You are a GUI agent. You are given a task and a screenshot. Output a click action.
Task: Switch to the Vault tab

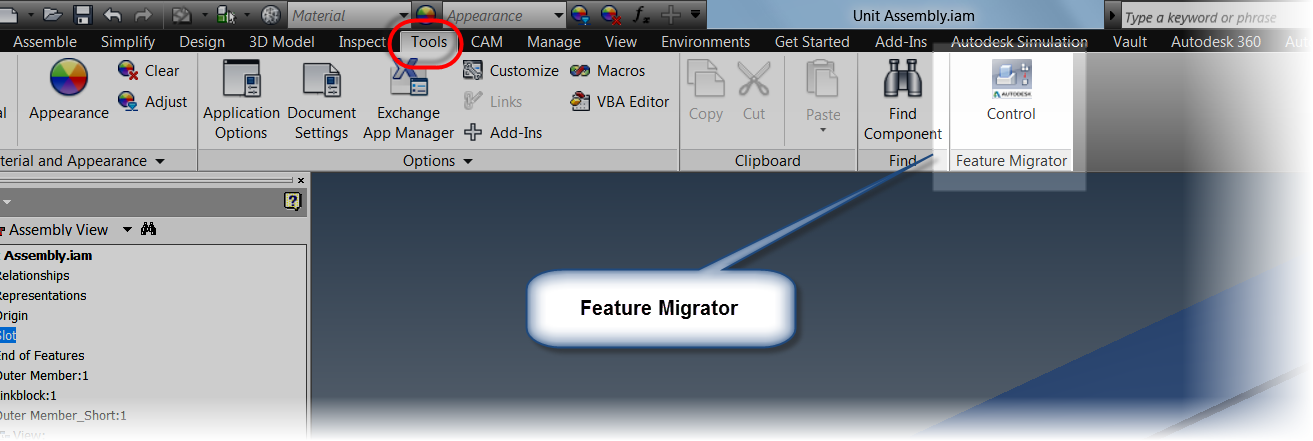pos(1130,42)
